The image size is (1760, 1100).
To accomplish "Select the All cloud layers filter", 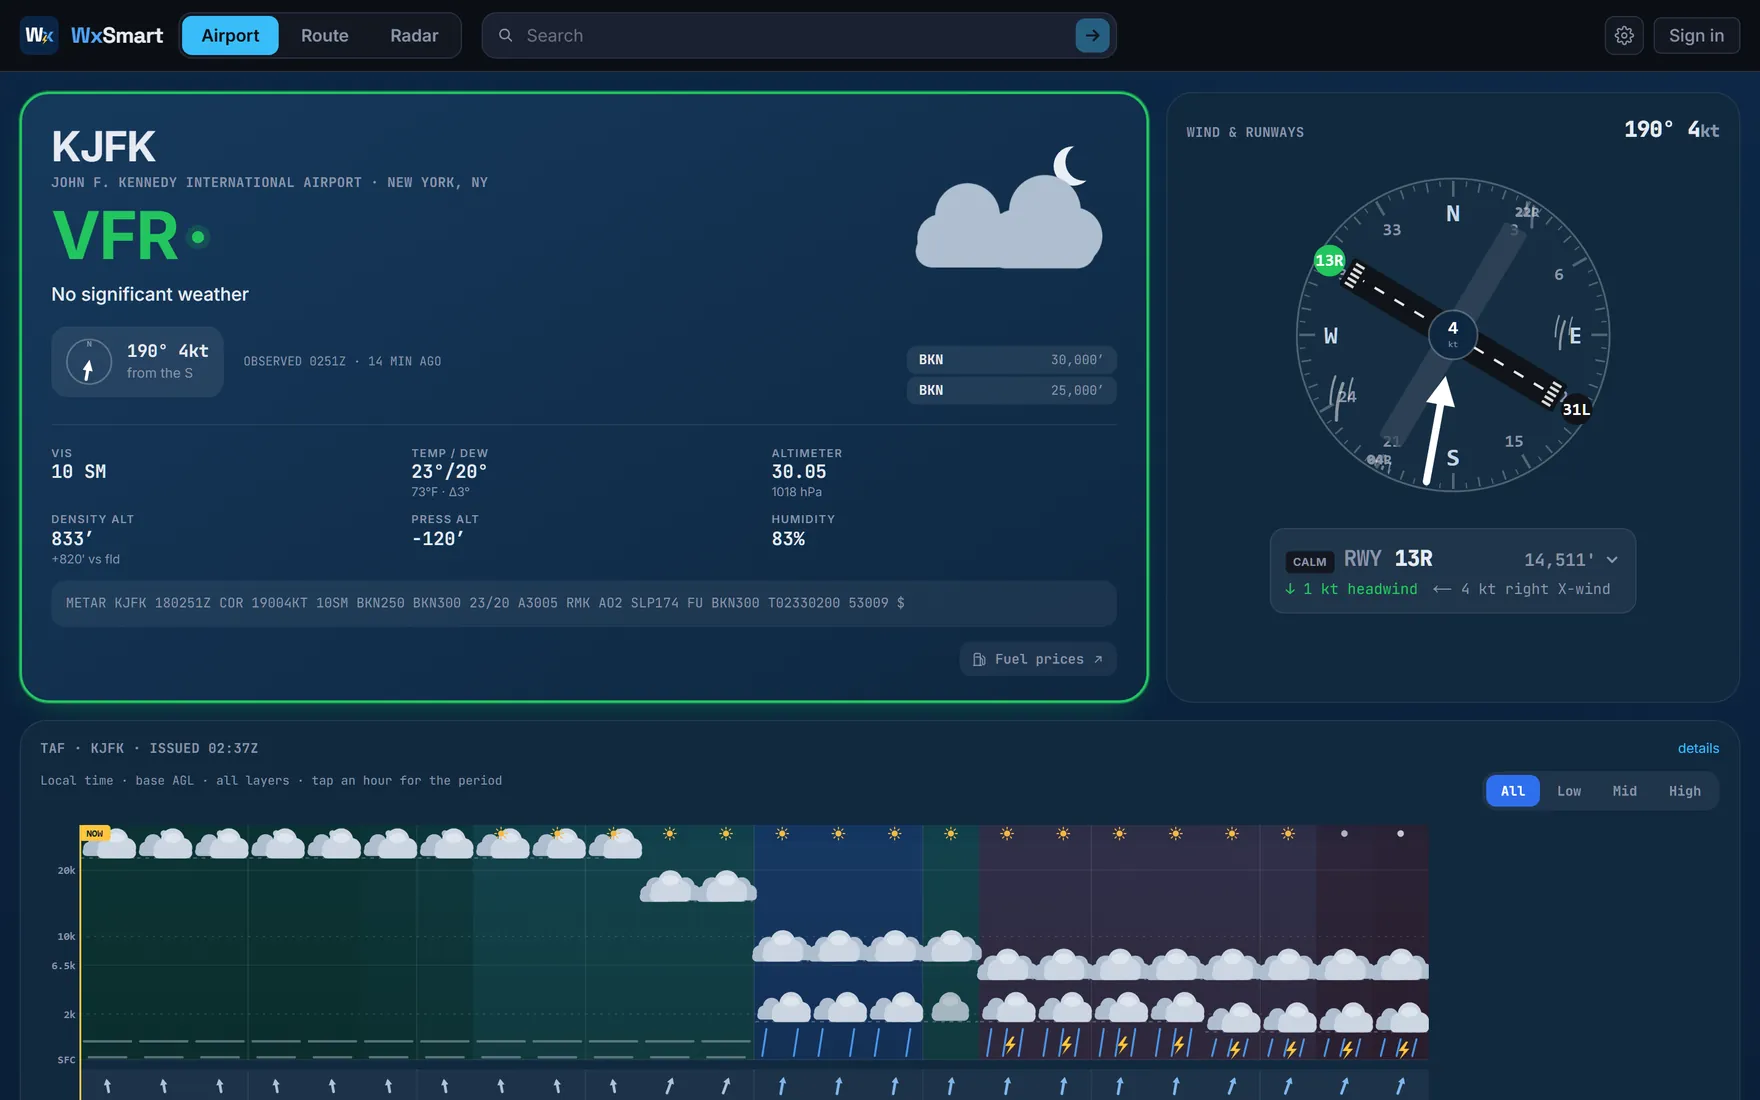I will coord(1513,791).
